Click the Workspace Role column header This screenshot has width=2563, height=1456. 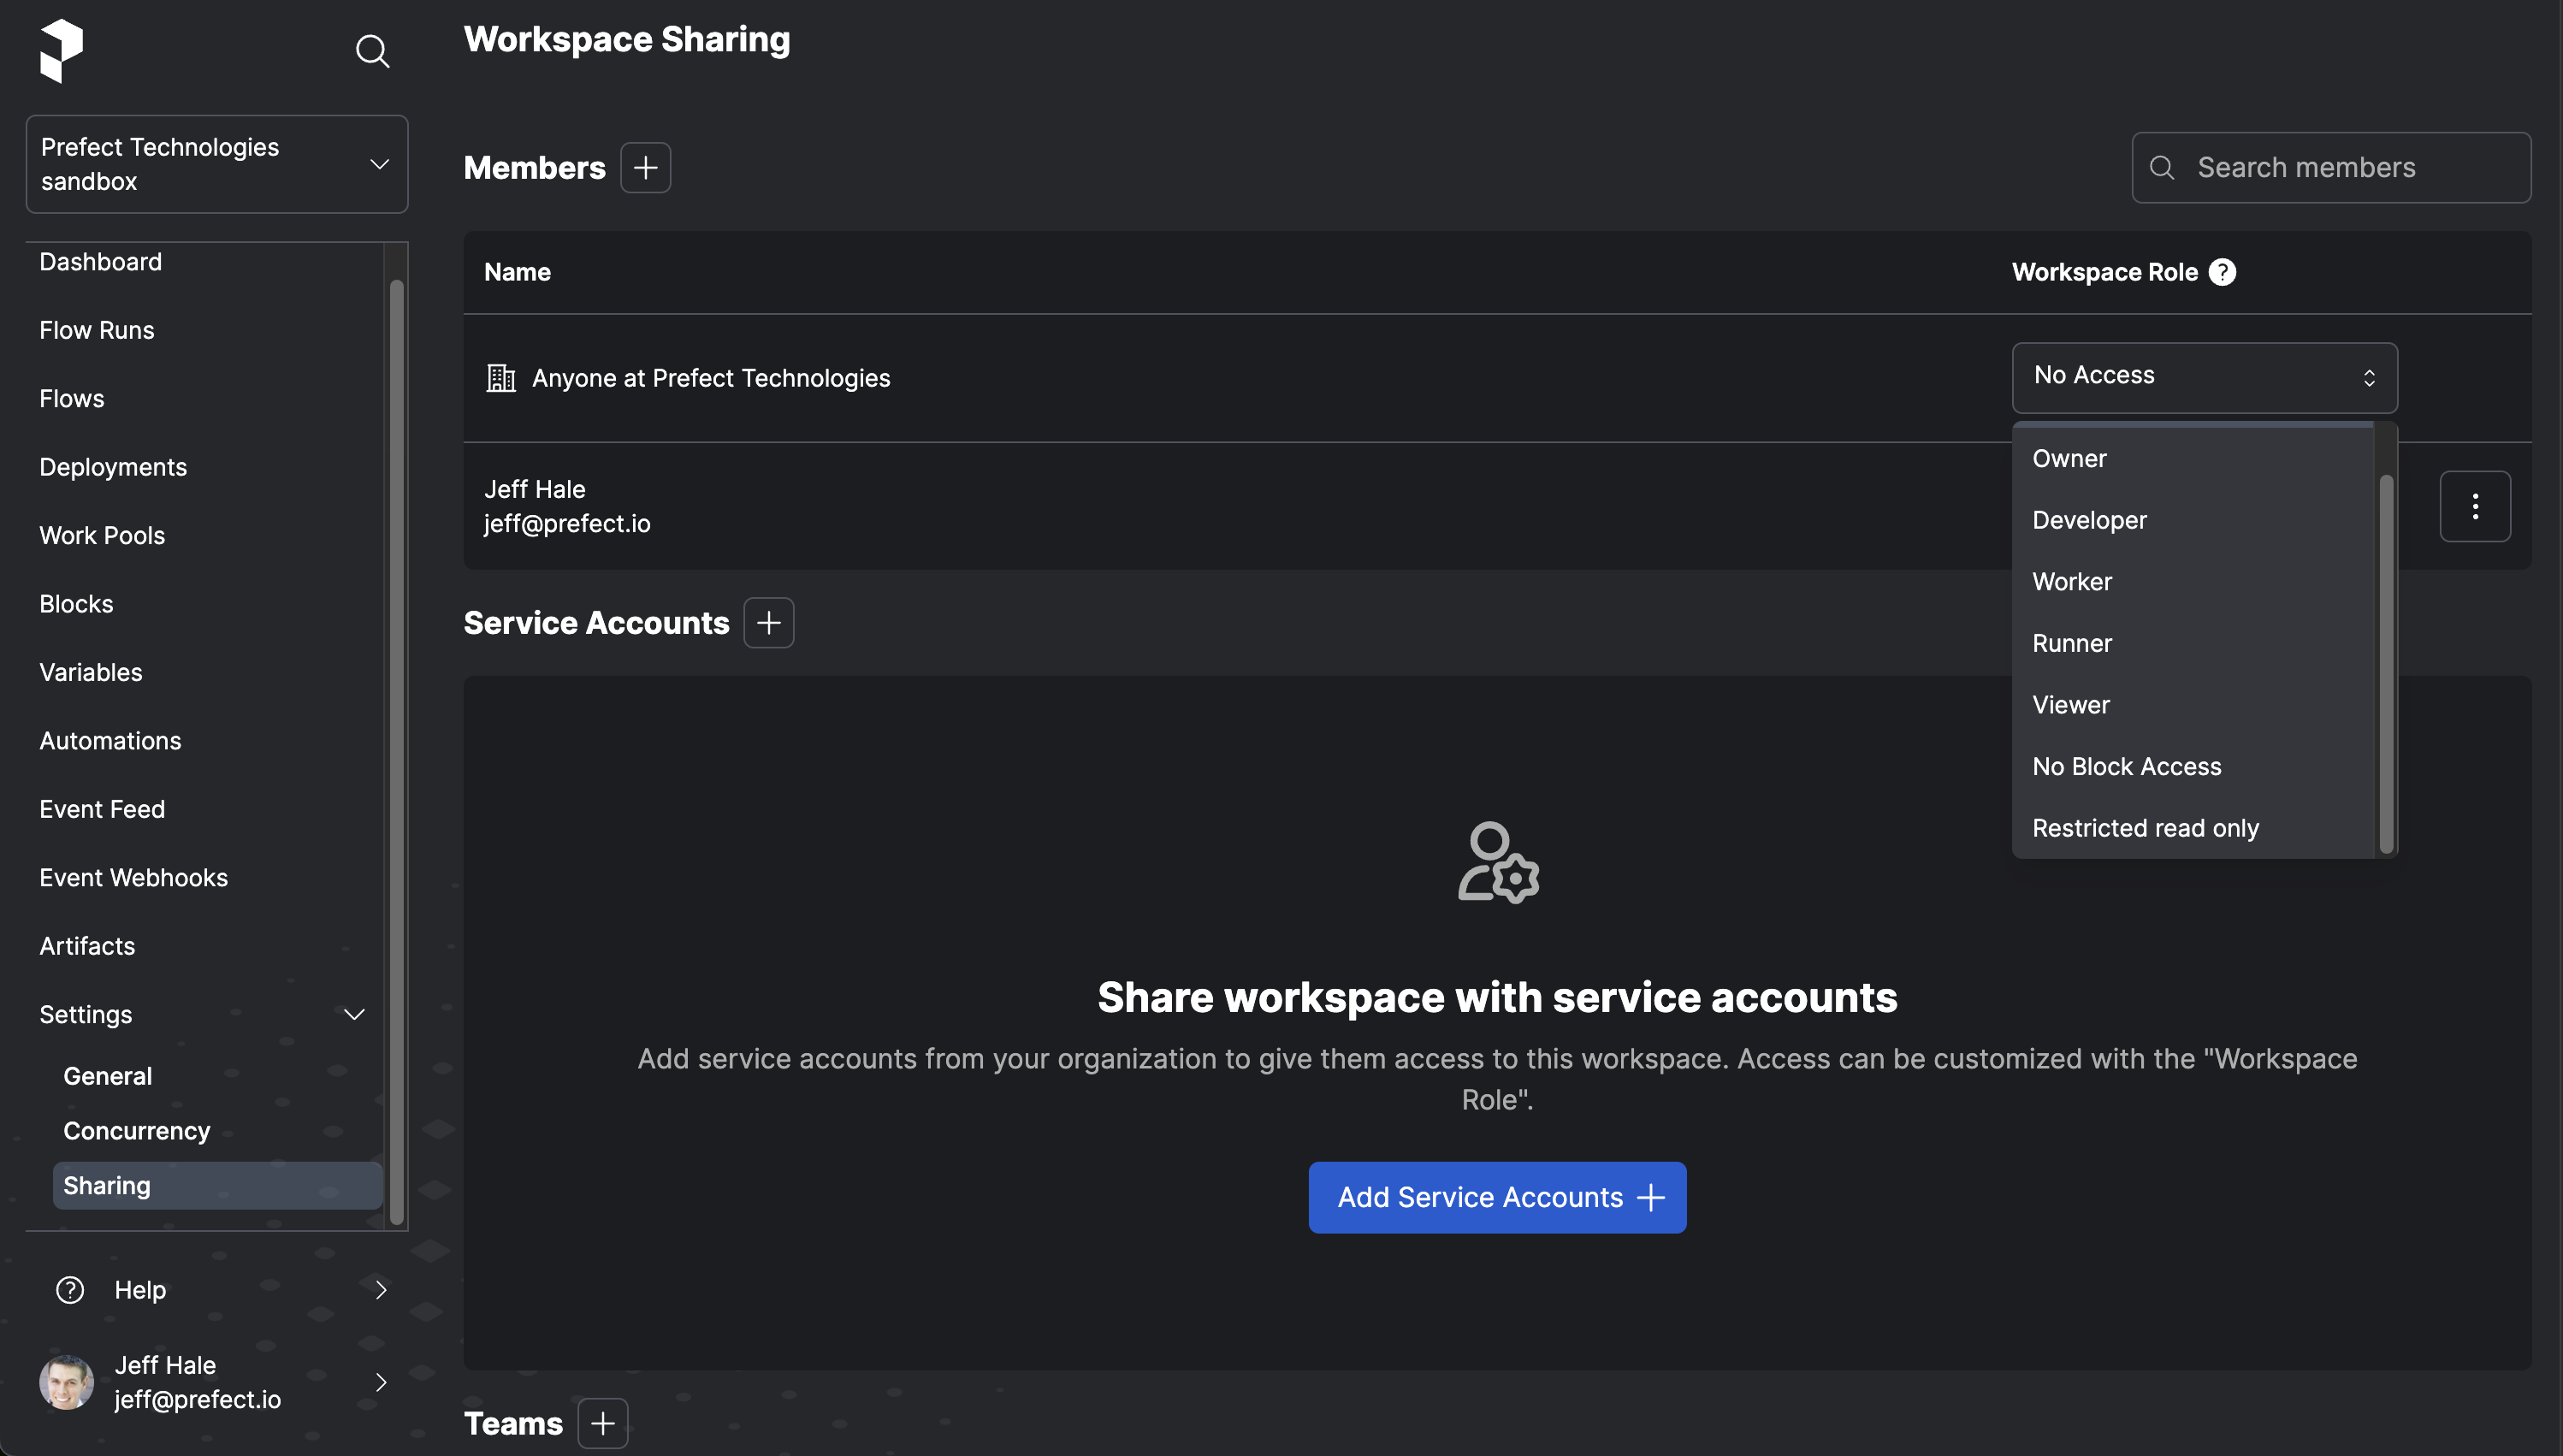(x=2105, y=272)
